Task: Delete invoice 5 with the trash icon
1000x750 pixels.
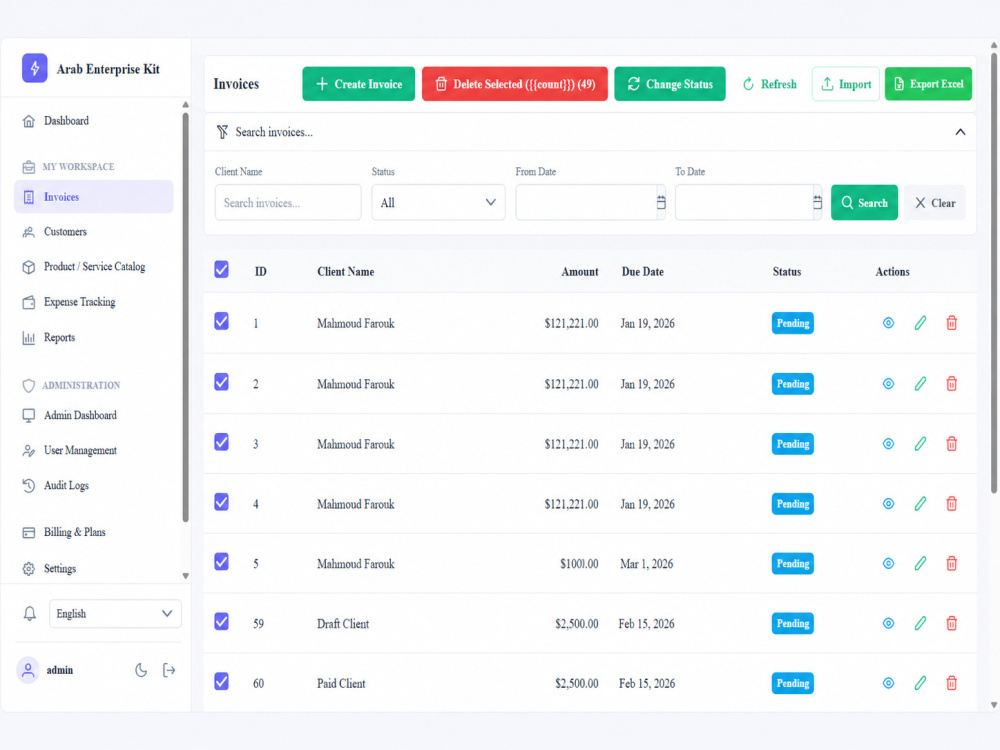Action: (951, 564)
